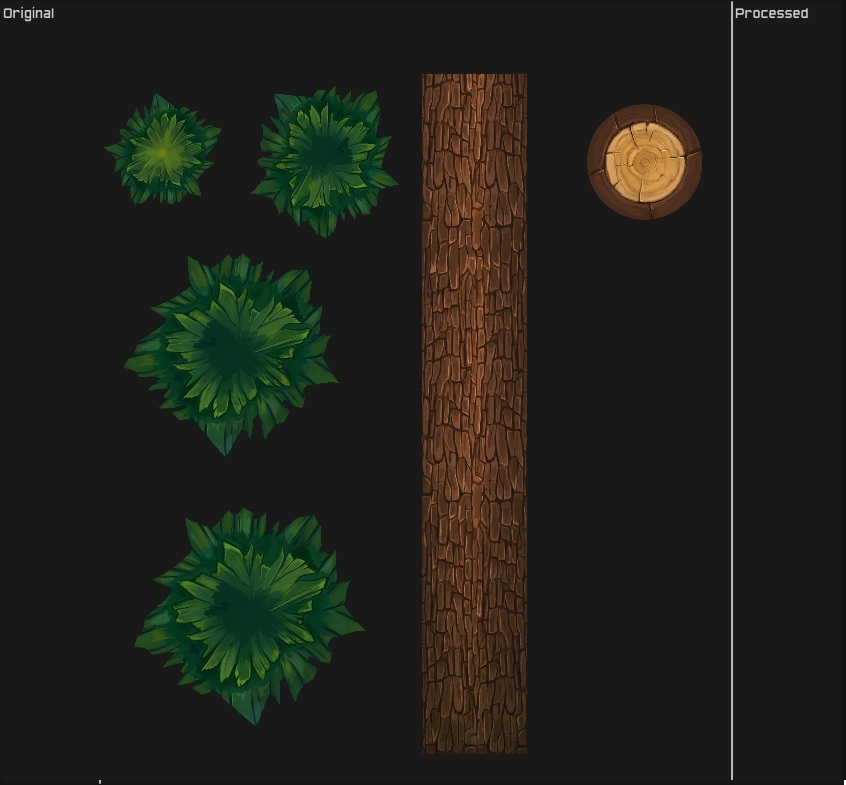Select the round log cross-section sprite
The width and height of the screenshot is (846, 785).
point(644,162)
